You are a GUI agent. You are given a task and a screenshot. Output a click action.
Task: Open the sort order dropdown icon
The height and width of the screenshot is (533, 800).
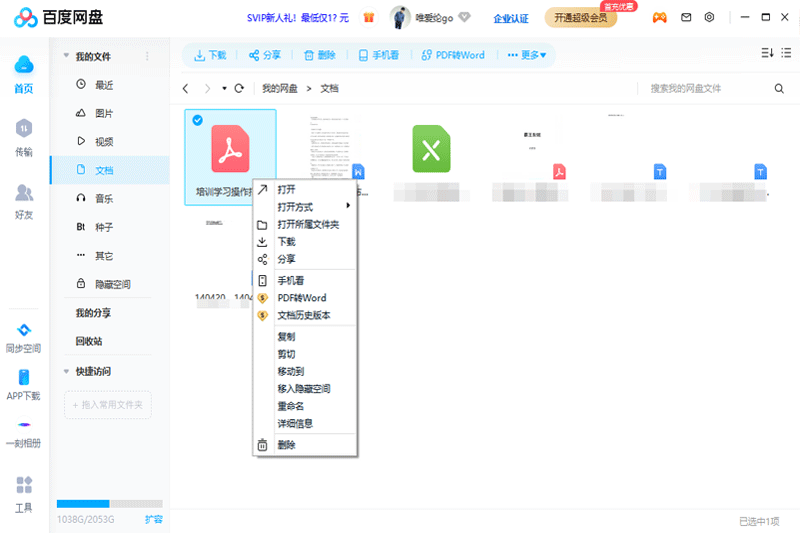pyautogui.click(x=767, y=53)
